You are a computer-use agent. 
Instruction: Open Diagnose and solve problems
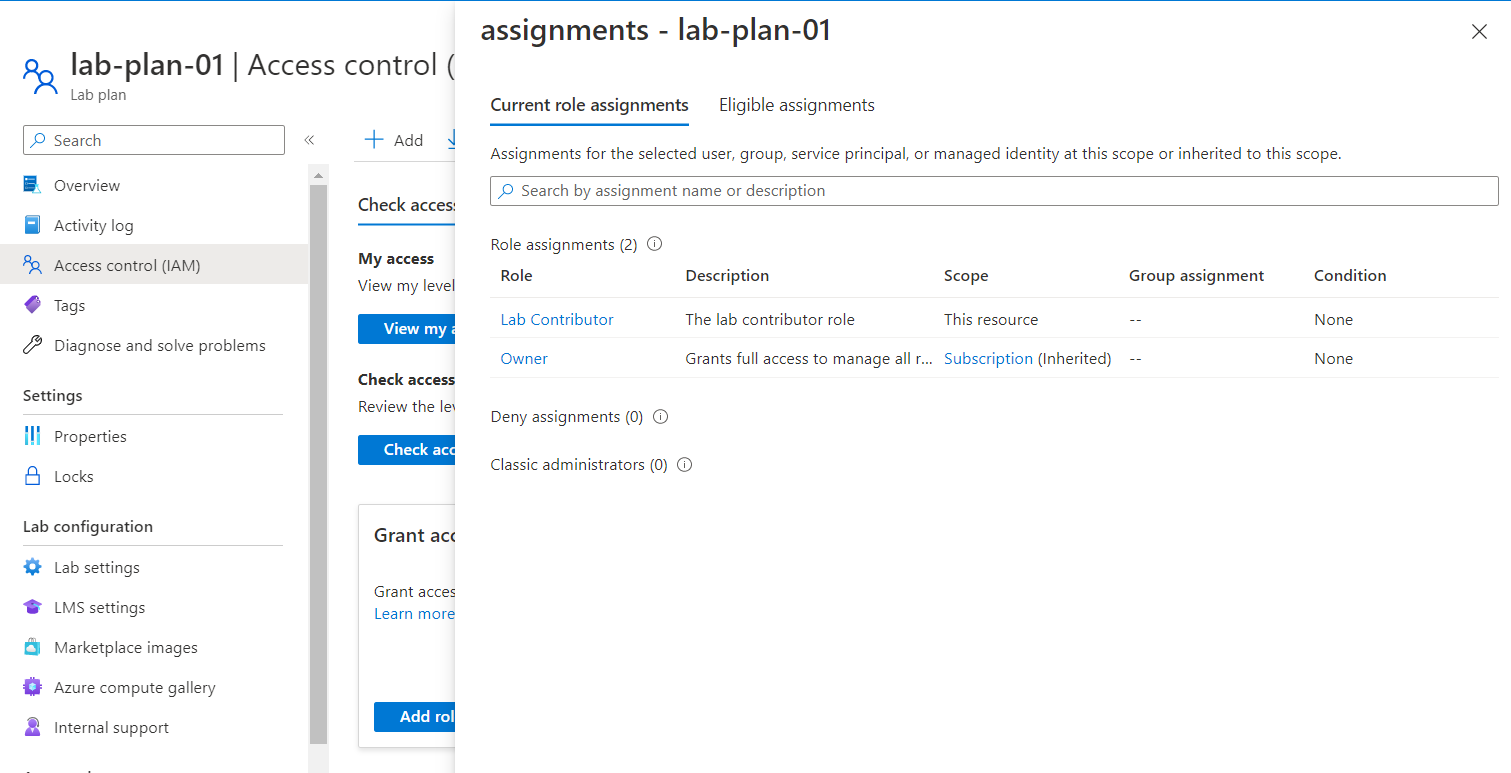(x=159, y=345)
